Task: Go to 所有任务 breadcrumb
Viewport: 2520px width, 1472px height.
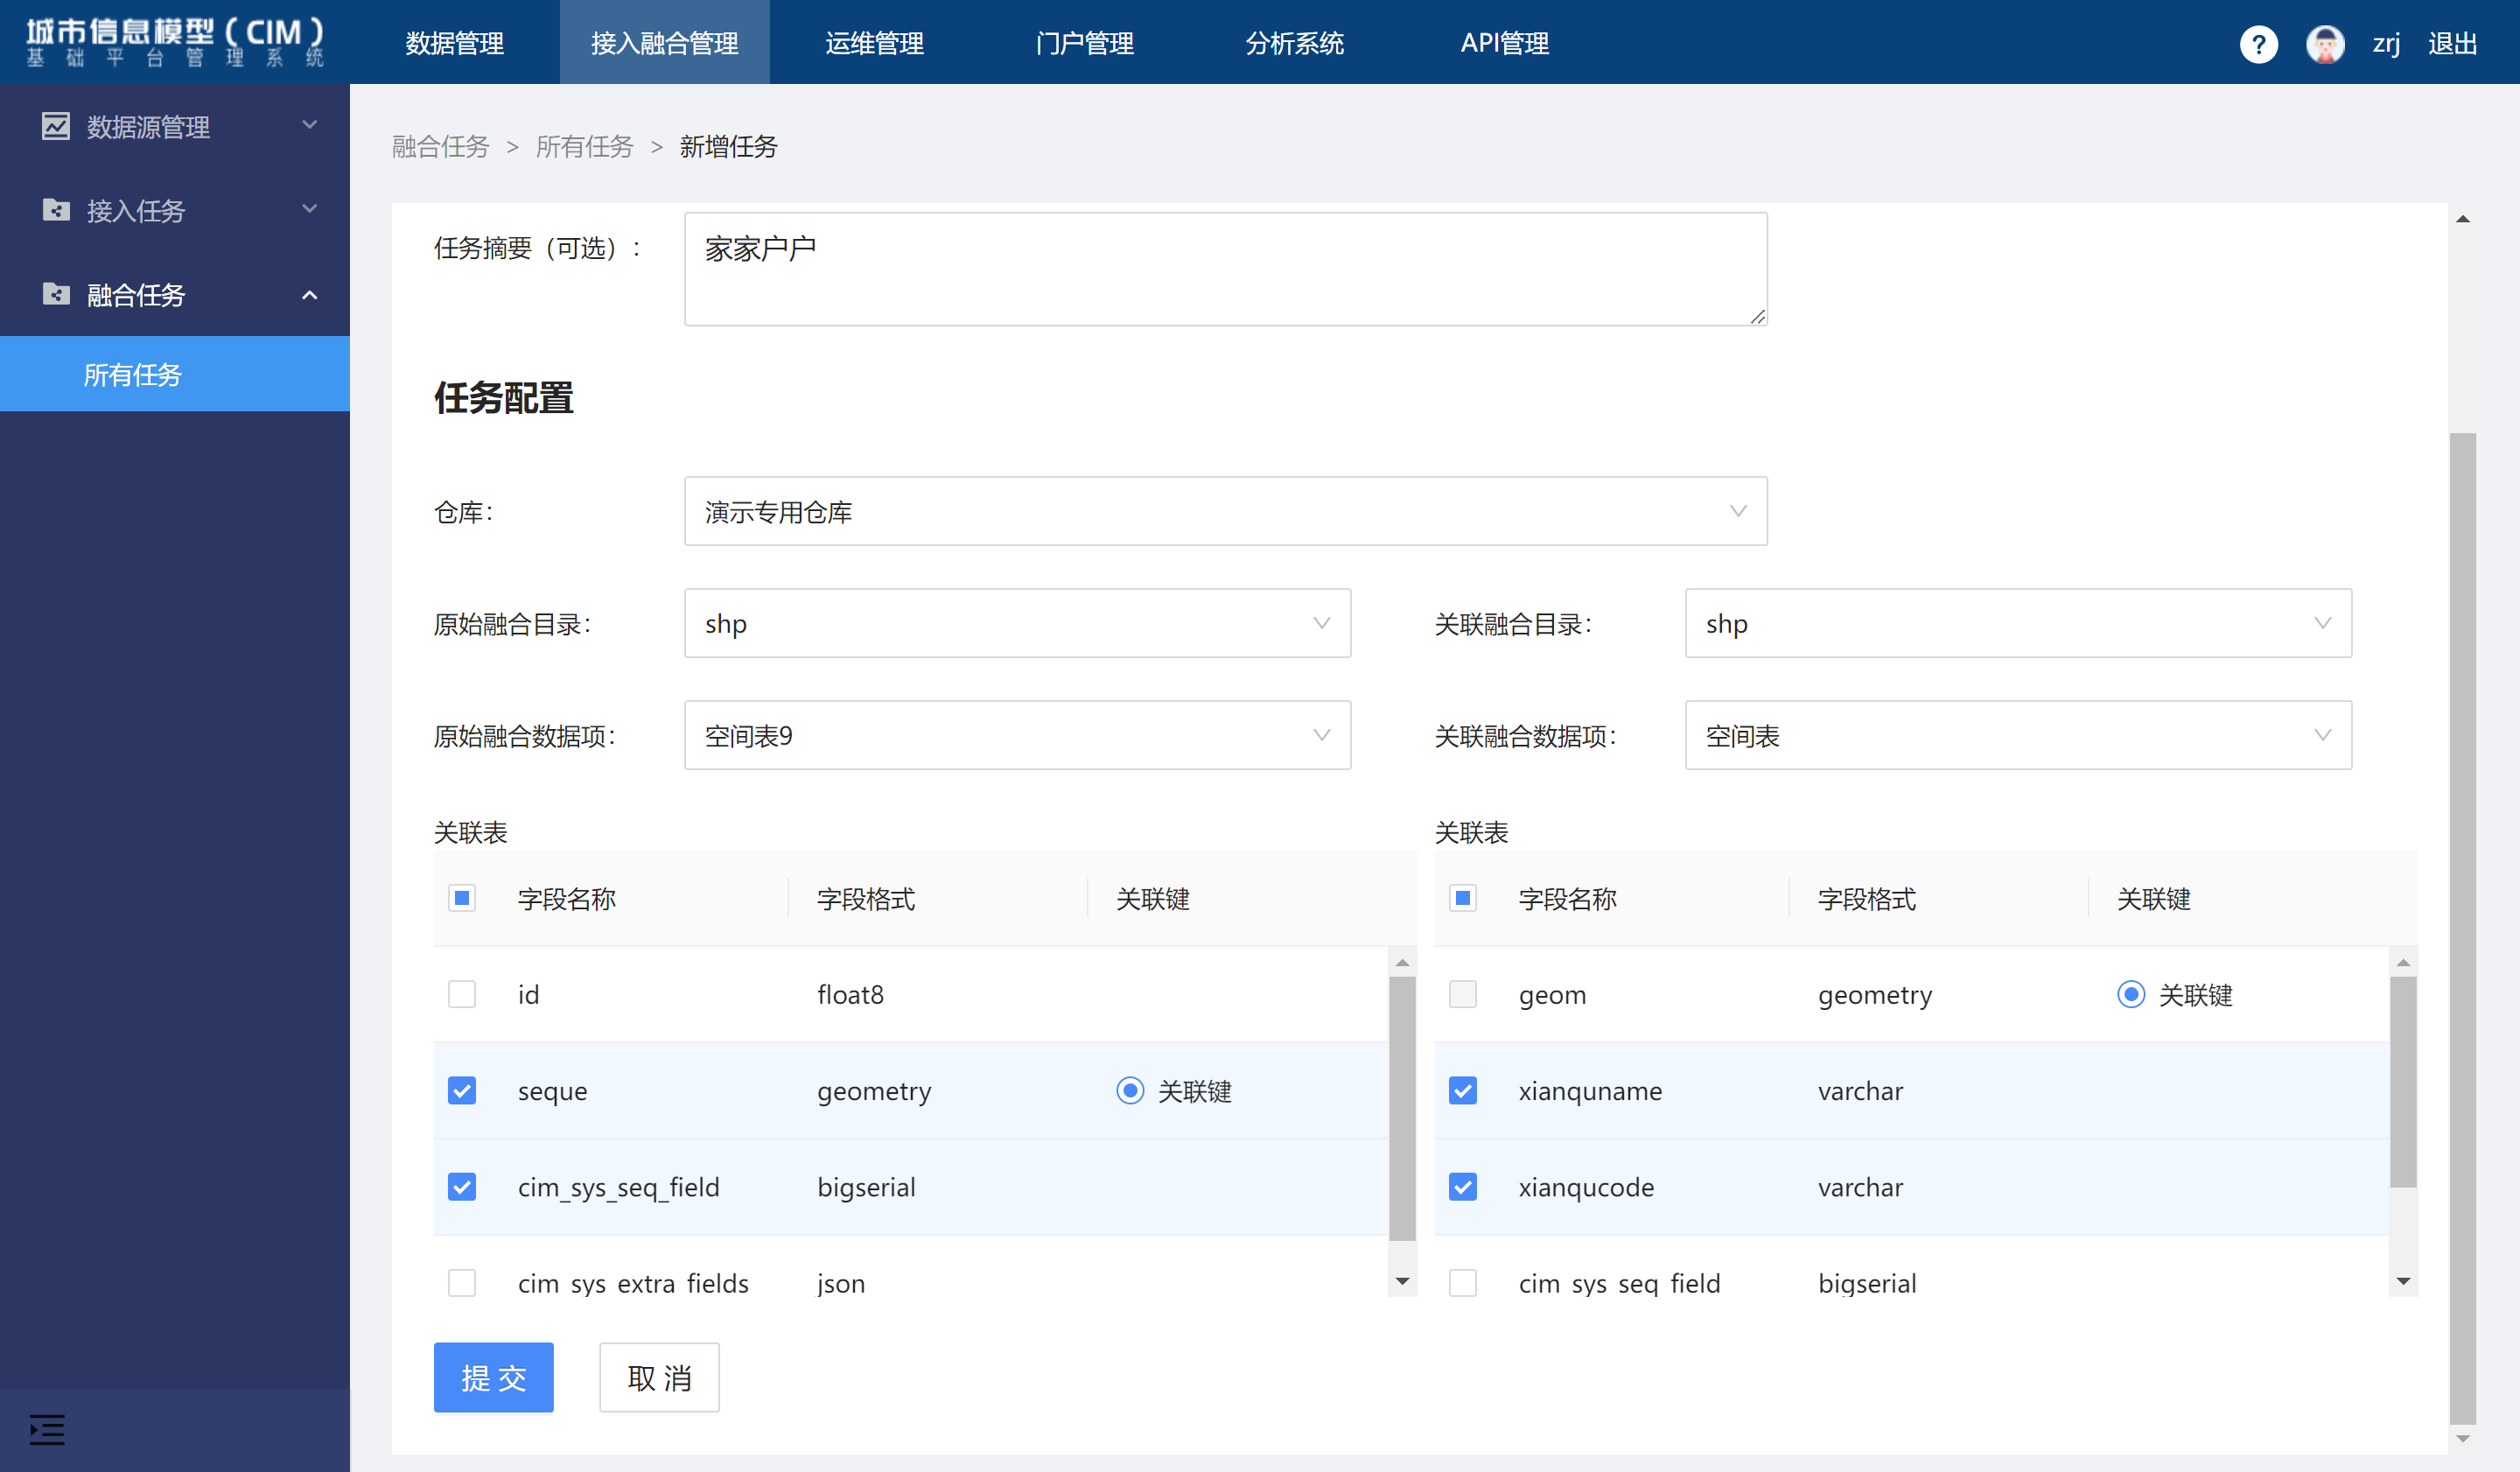Action: 584,146
